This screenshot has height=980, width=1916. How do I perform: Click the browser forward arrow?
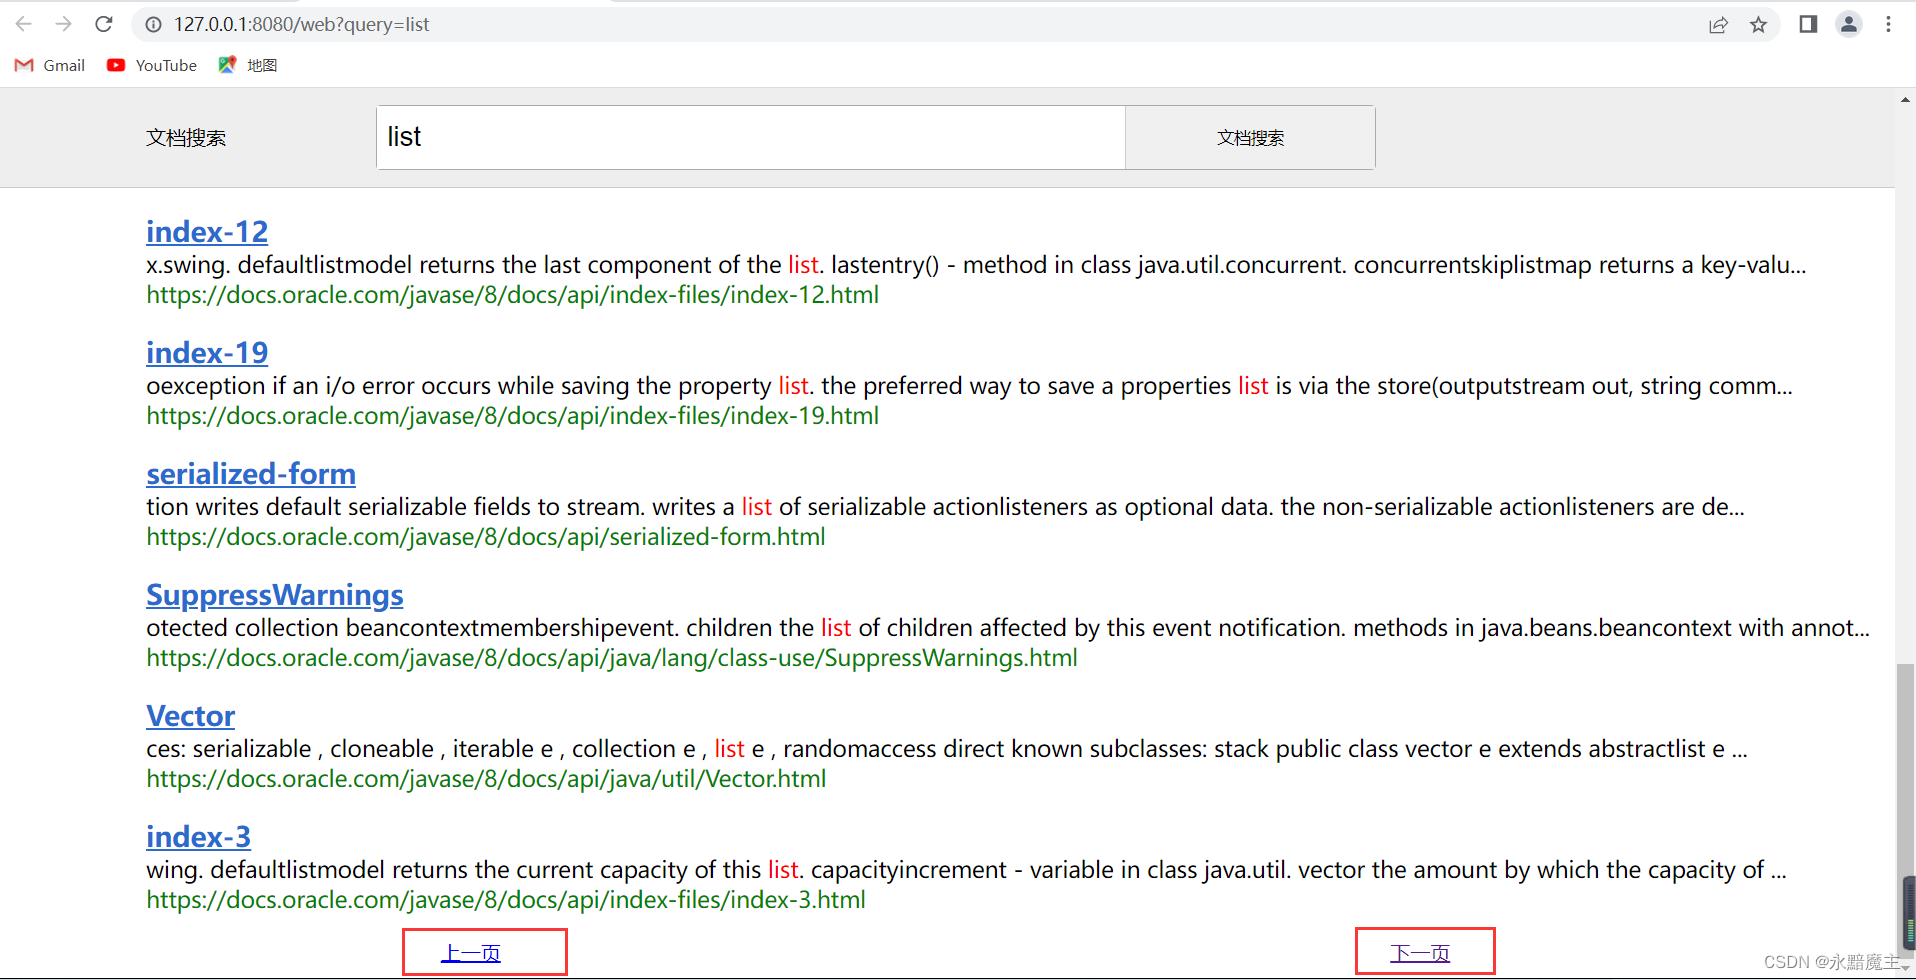pyautogui.click(x=64, y=24)
